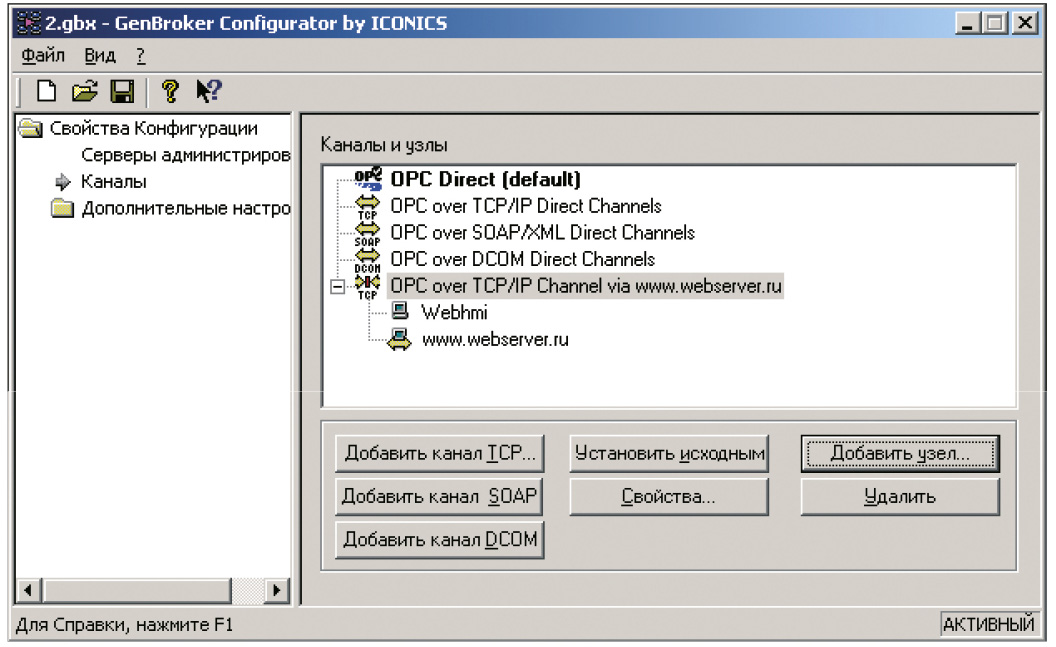Viewport: 1056px width, 647px height.
Task: Click the Удалить button
Action: click(900, 497)
